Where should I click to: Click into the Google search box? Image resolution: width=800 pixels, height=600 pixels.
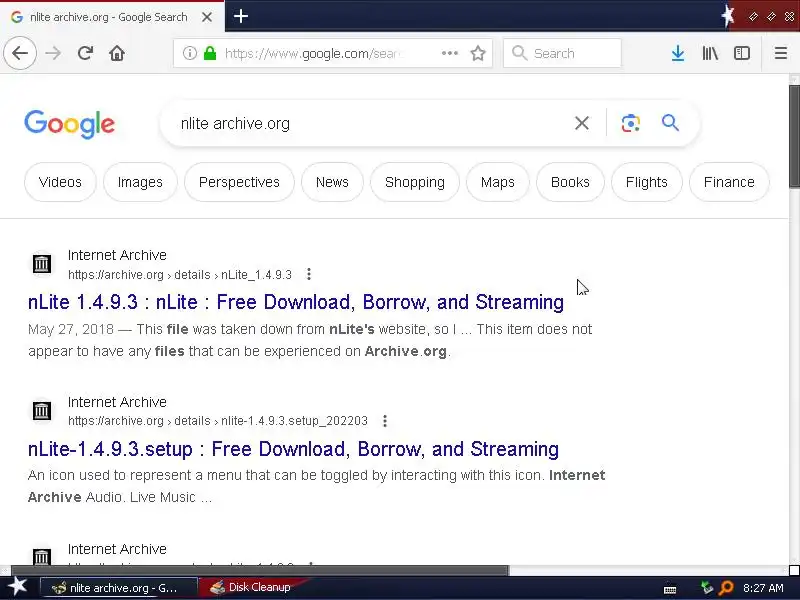click(x=372, y=123)
